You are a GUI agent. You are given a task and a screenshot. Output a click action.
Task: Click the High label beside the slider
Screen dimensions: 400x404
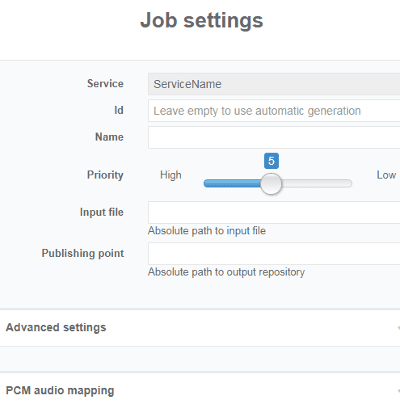click(x=171, y=175)
